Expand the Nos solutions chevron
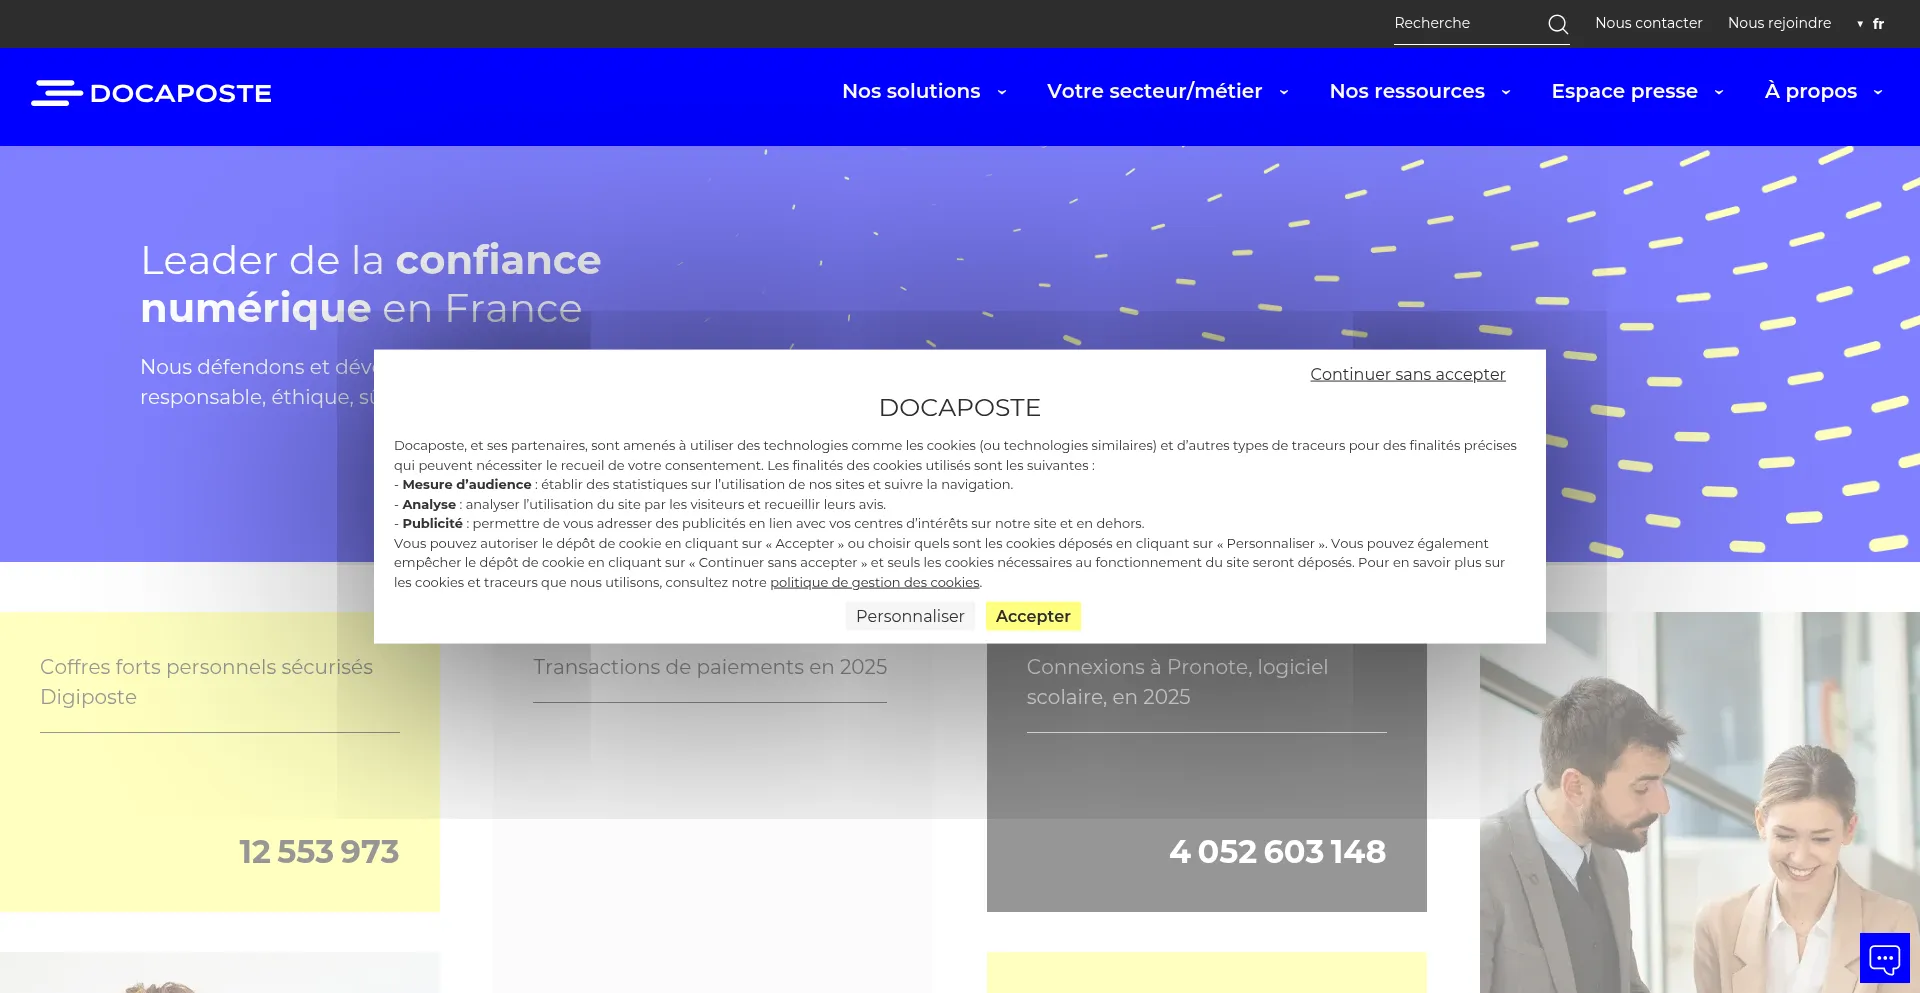Screen dimensions: 1920x993 [x=1001, y=92]
